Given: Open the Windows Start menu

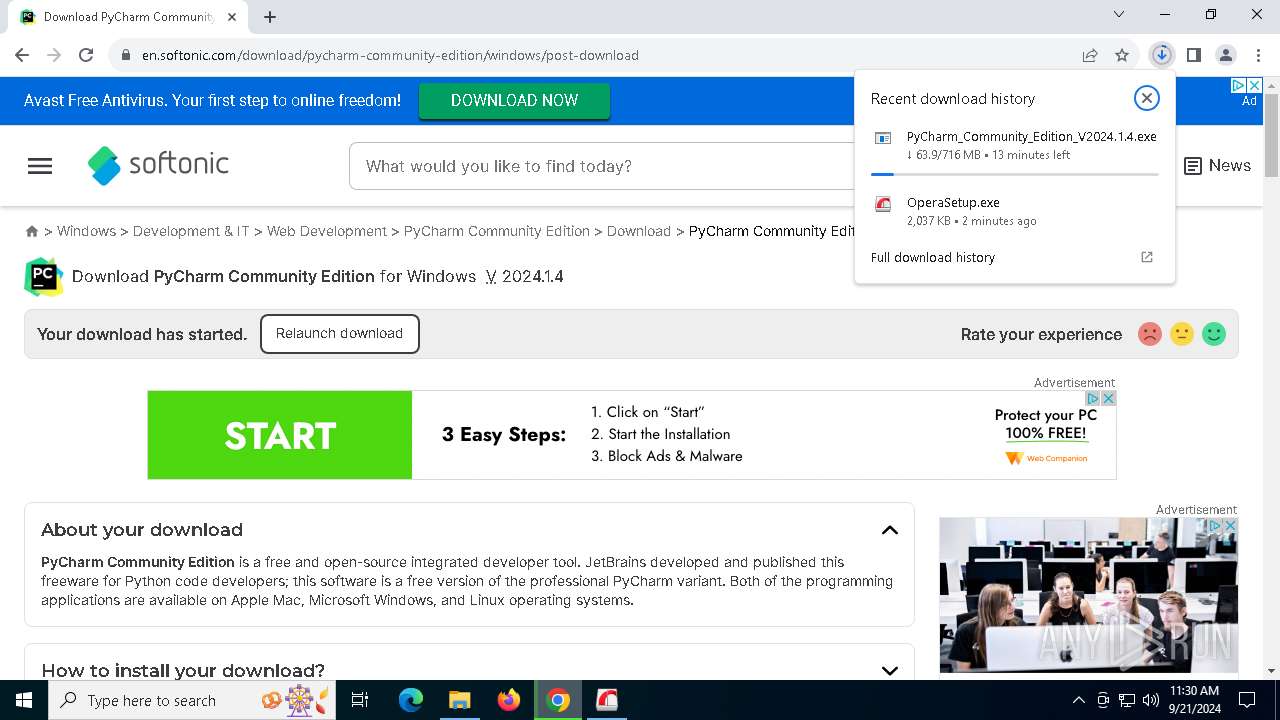Looking at the screenshot, I should 24,700.
